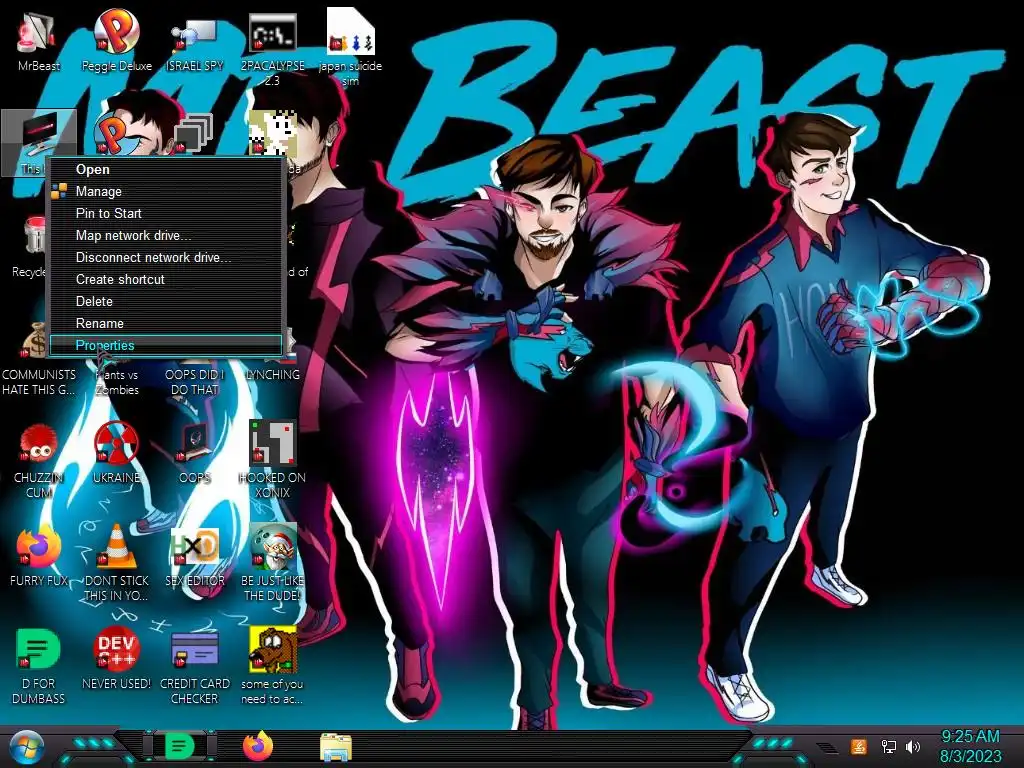Select the OOPS DID I DO THAT shortcut
The width and height of the screenshot is (1024, 768).
coord(194,382)
